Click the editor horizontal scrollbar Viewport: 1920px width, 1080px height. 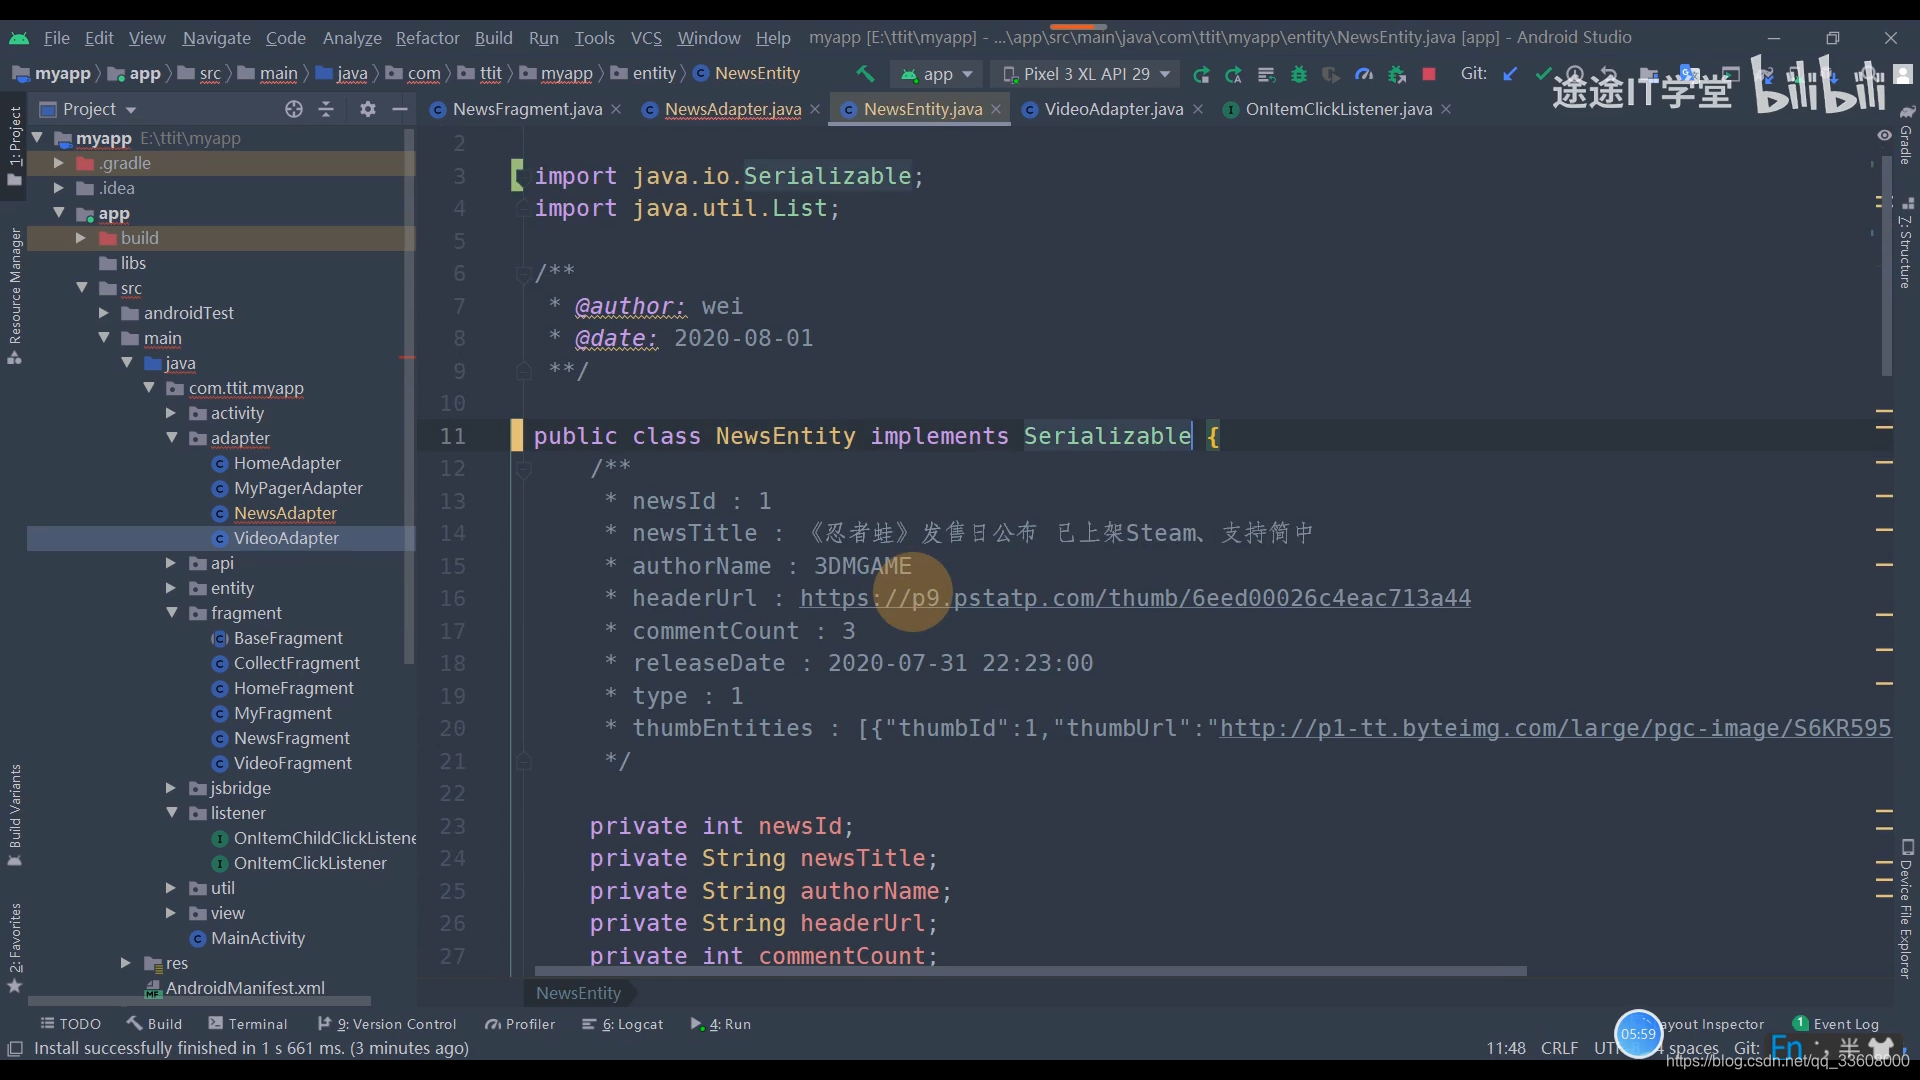1030,971
